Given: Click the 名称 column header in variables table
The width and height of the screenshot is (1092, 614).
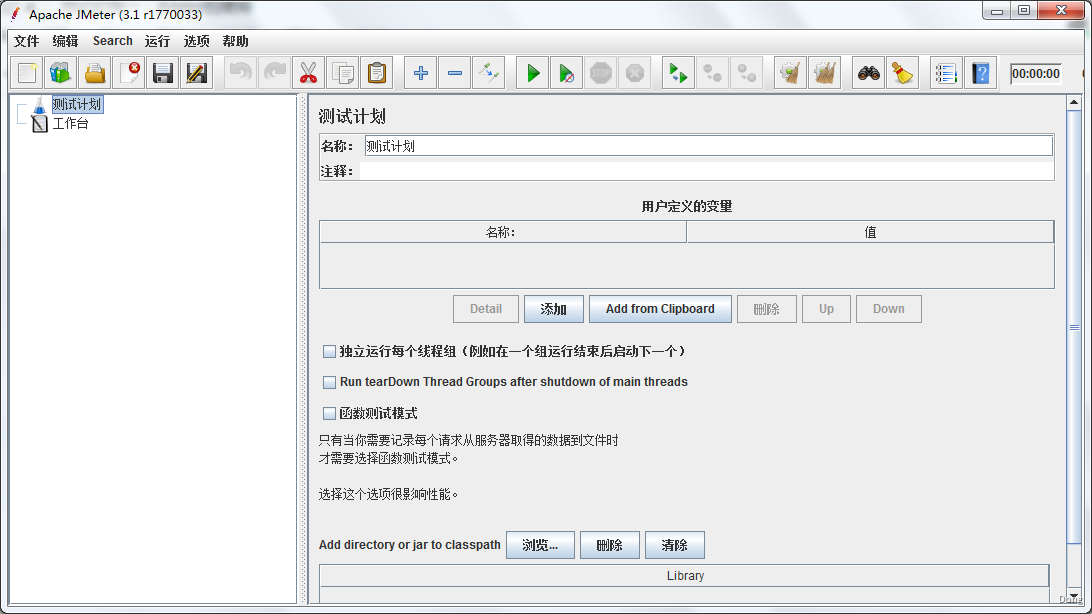Looking at the screenshot, I should (x=503, y=232).
